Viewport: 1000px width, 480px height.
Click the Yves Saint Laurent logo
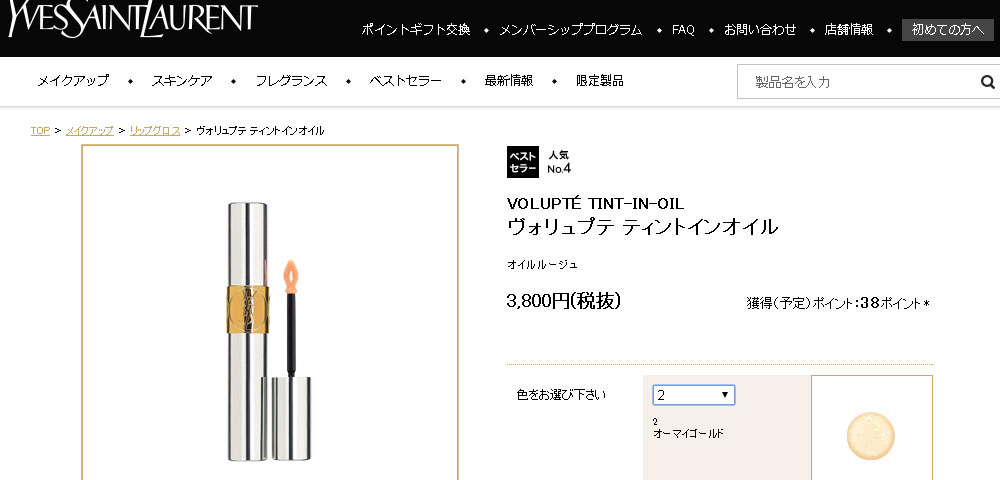pyautogui.click(x=133, y=18)
